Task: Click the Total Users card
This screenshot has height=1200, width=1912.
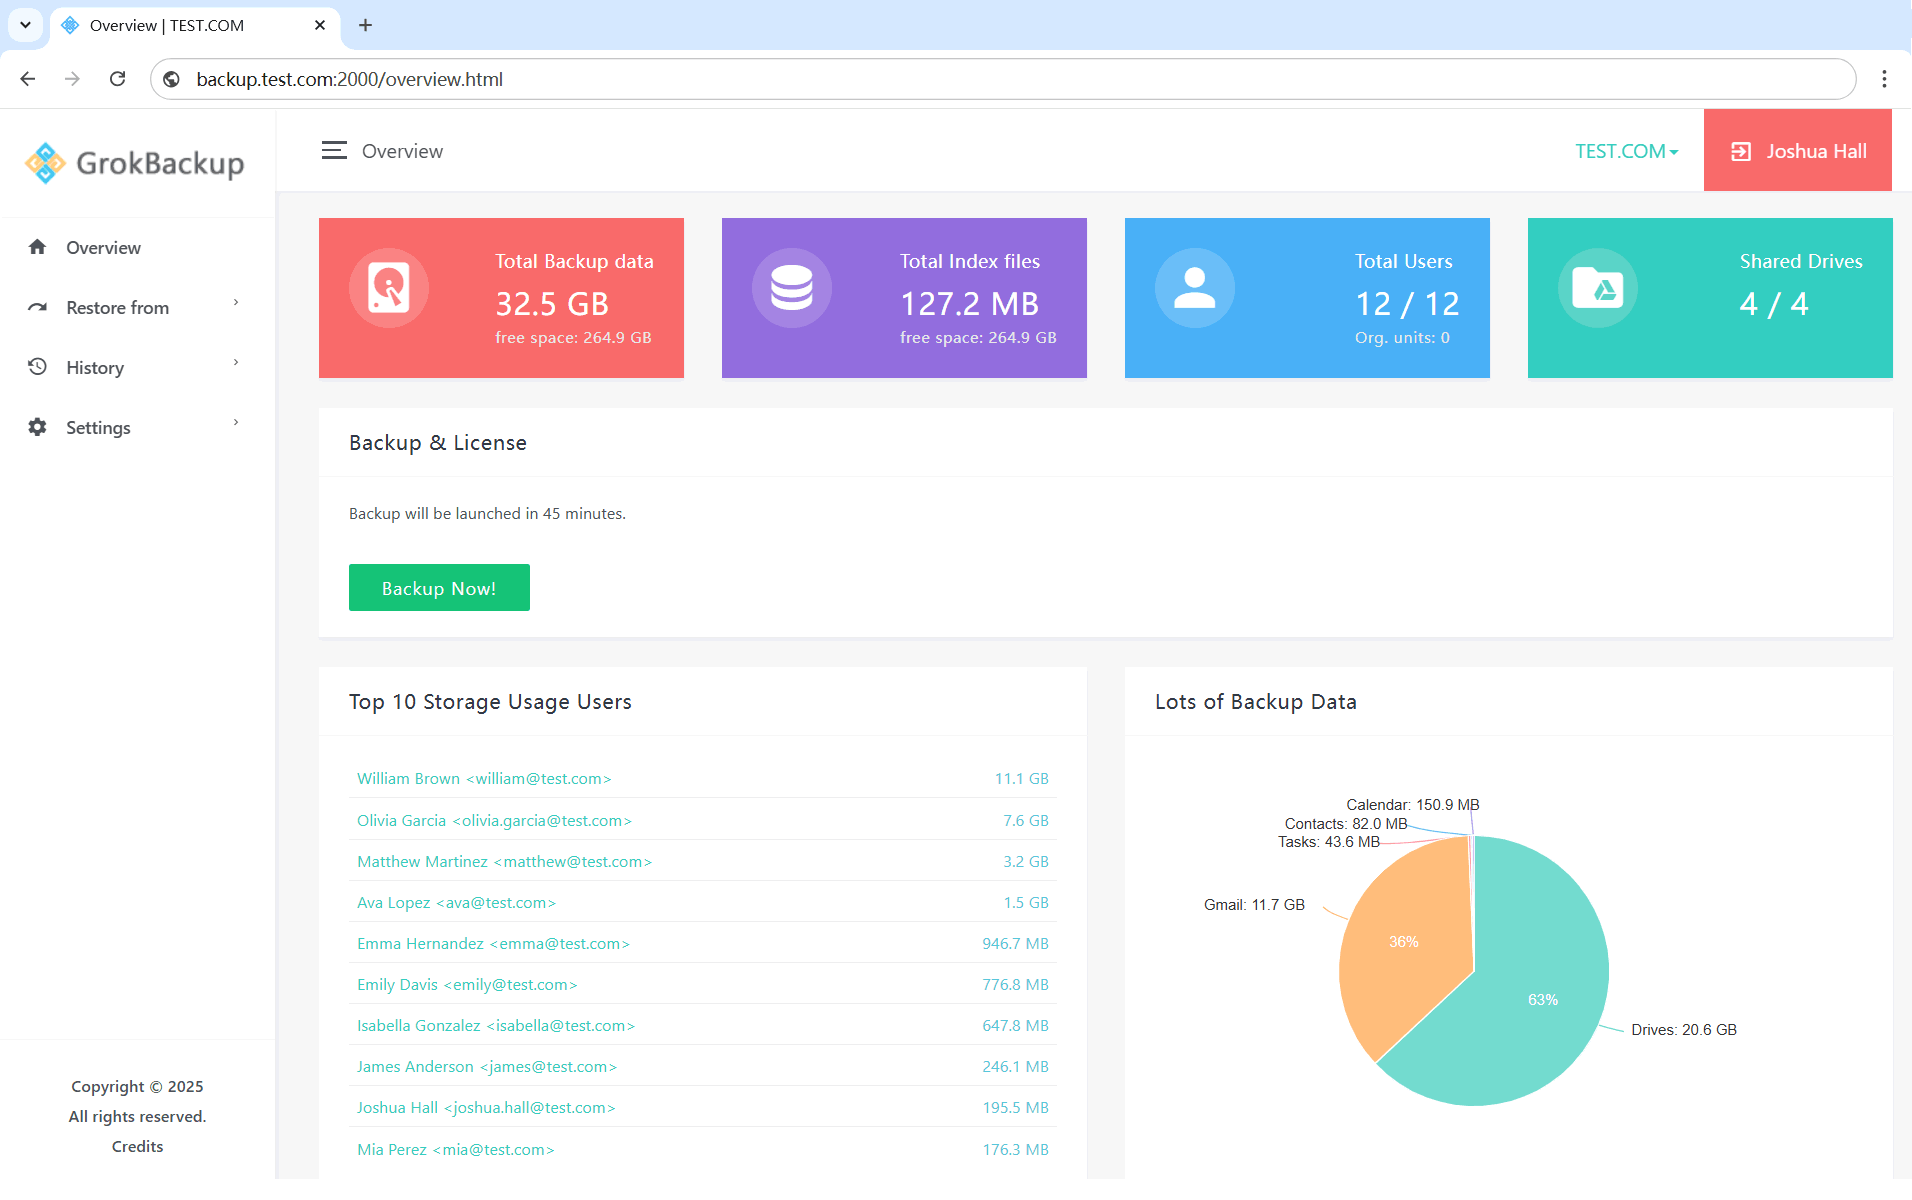Action: [1307, 298]
